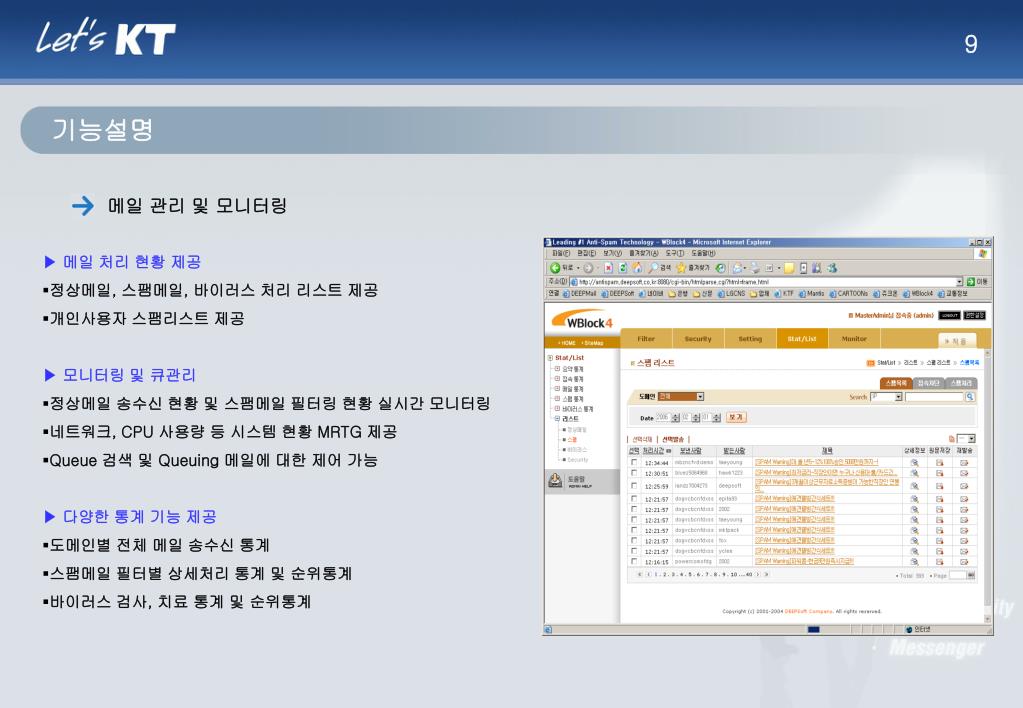The image size is (1023, 708).
Task: Open the Setting tab
Action: point(750,339)
